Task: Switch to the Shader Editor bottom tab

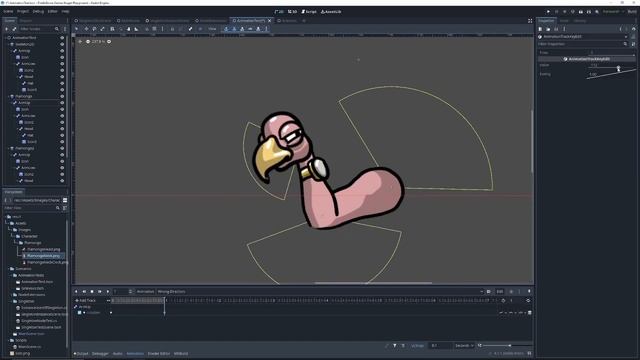Action: pos(159,354)
